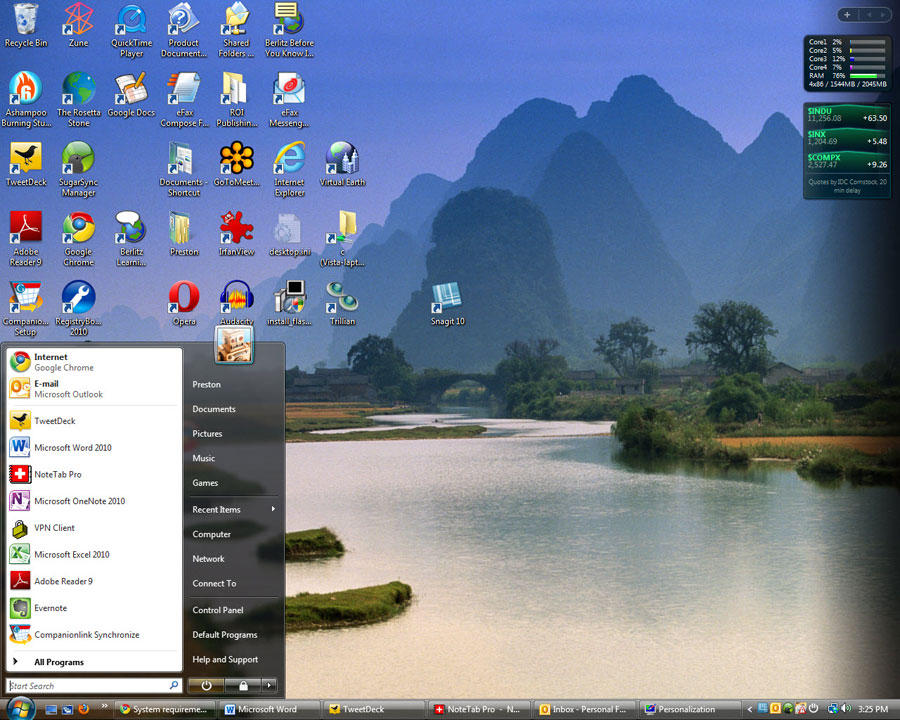
Task: Open Control Panel from the Start menu
Action: point(218,609)
